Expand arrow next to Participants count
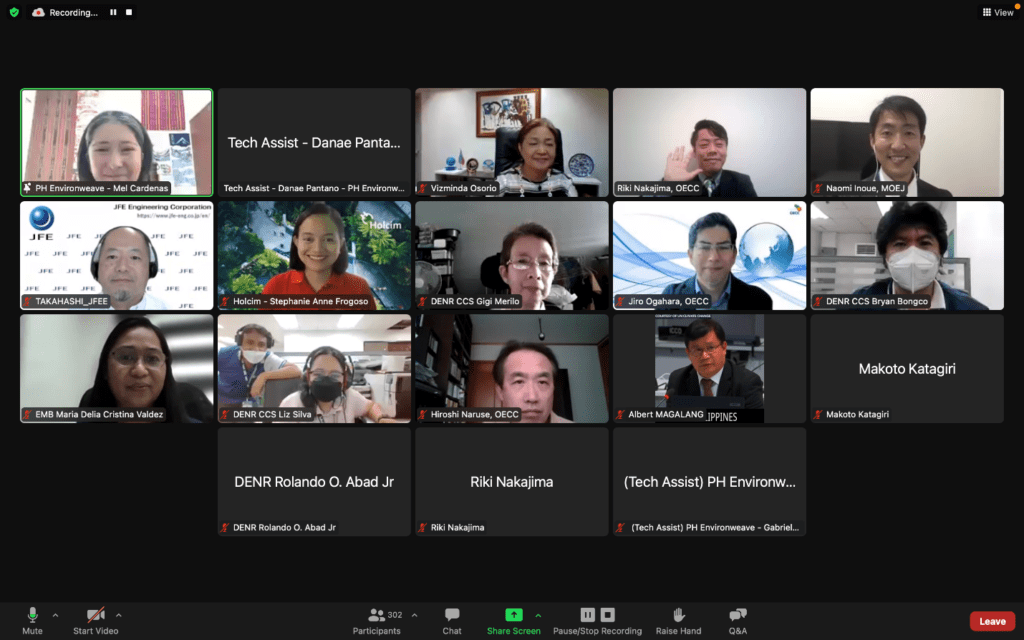This screenshot has width=1024, height=640. tap(414, 615)
